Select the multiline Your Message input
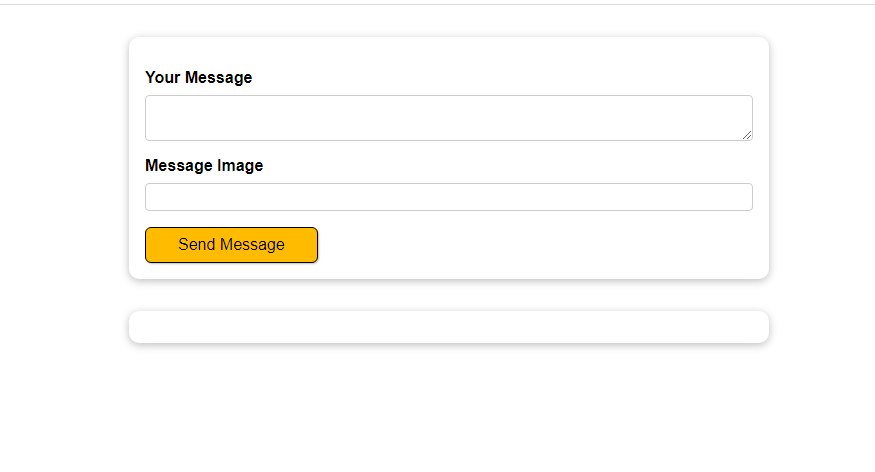 pyautogui.click(x=448, y=118)
